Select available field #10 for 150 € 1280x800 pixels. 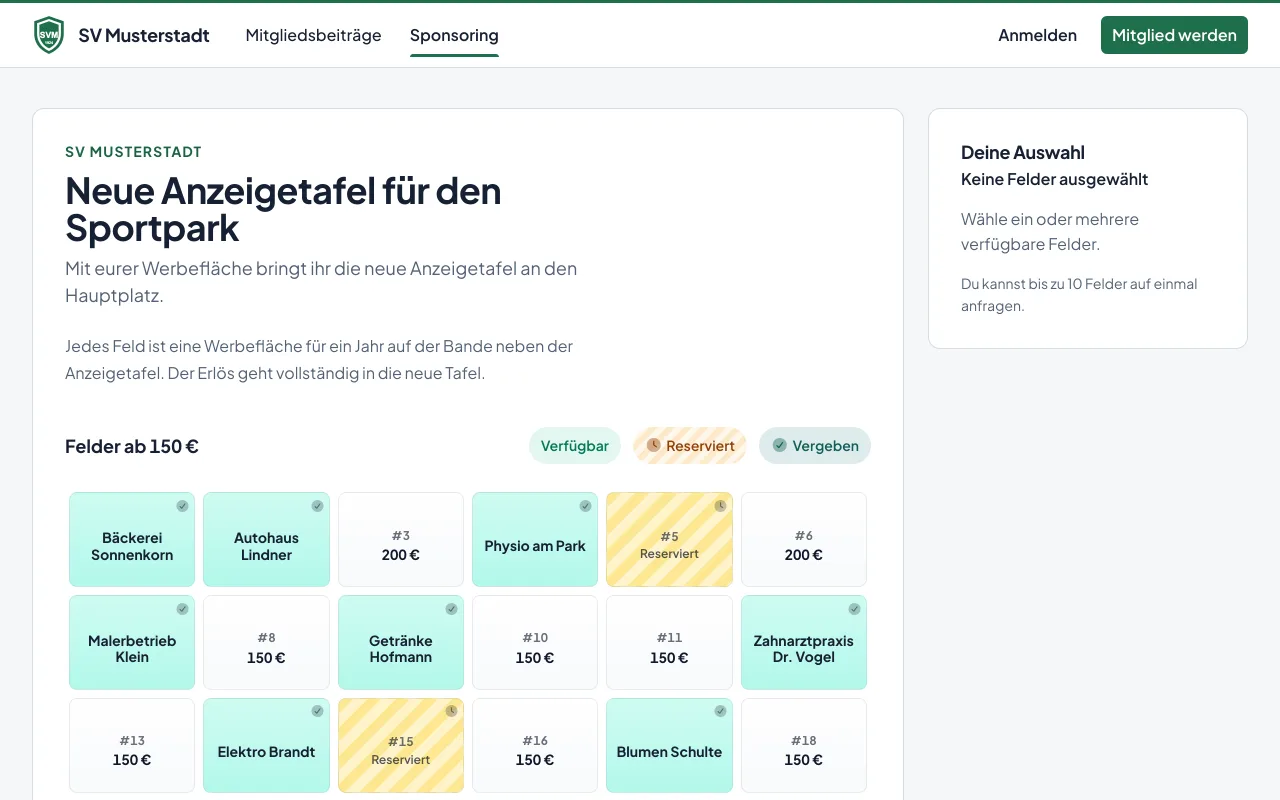535,642
